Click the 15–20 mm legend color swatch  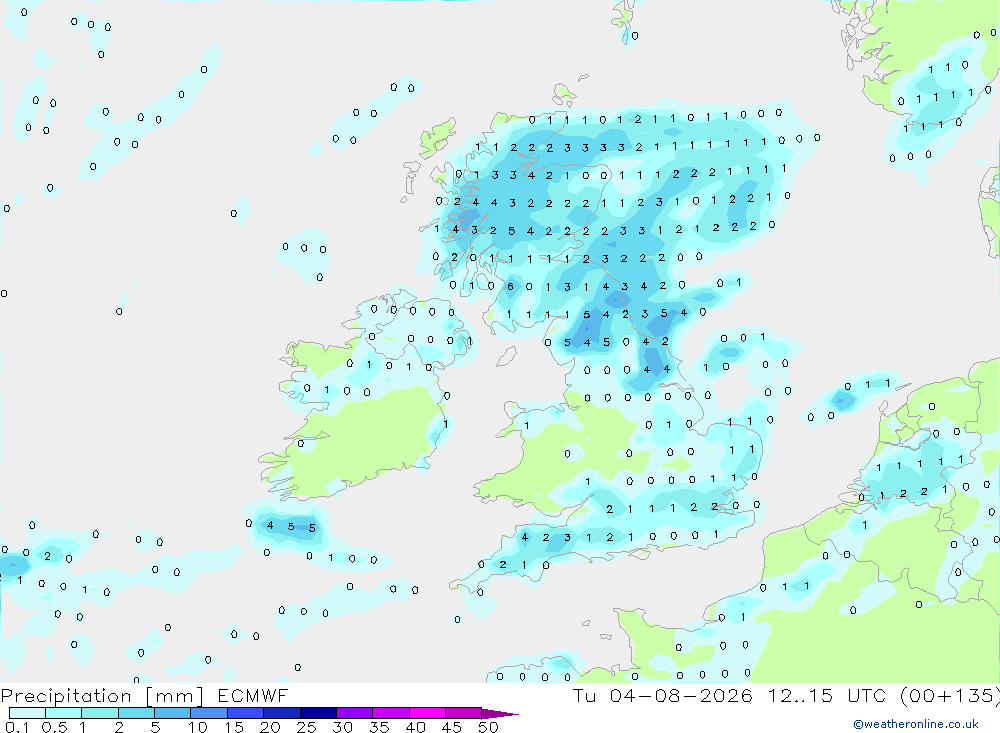(245, 713)
